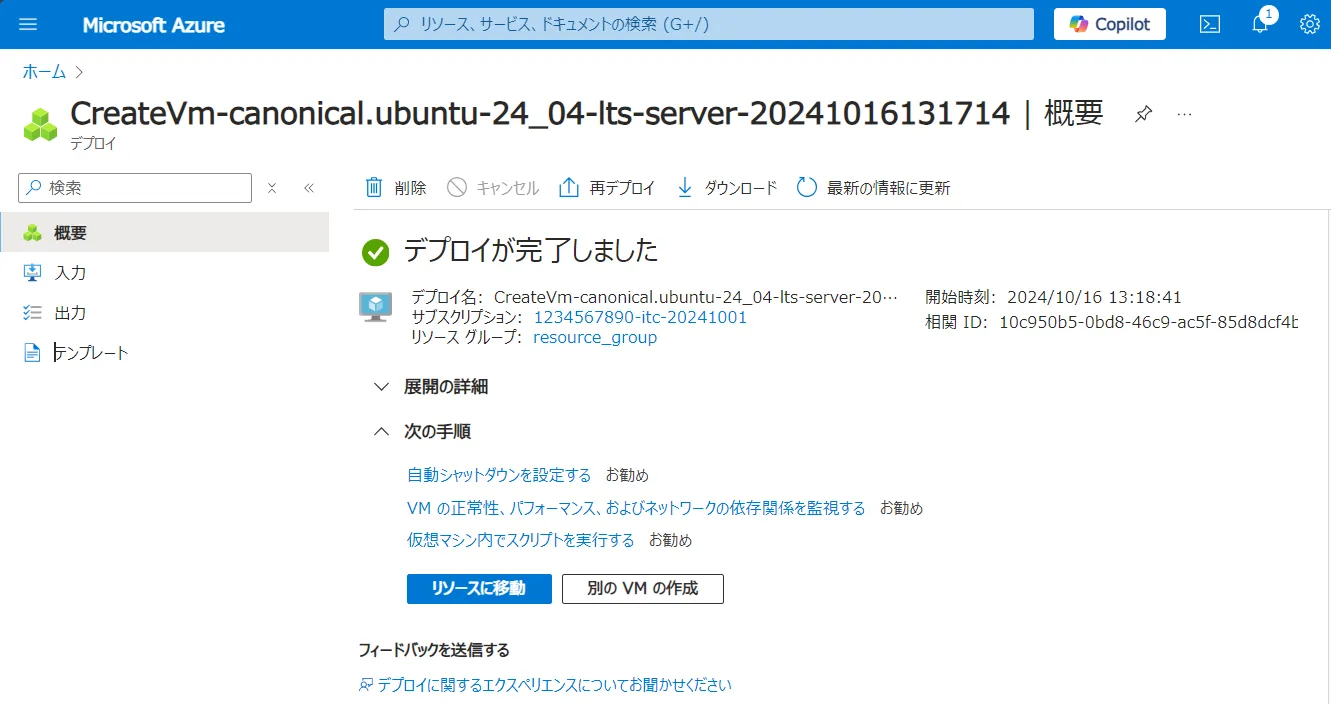Click the 再デプロイ toolbar button
1331x704 pixels.
(x=607, y=188)
